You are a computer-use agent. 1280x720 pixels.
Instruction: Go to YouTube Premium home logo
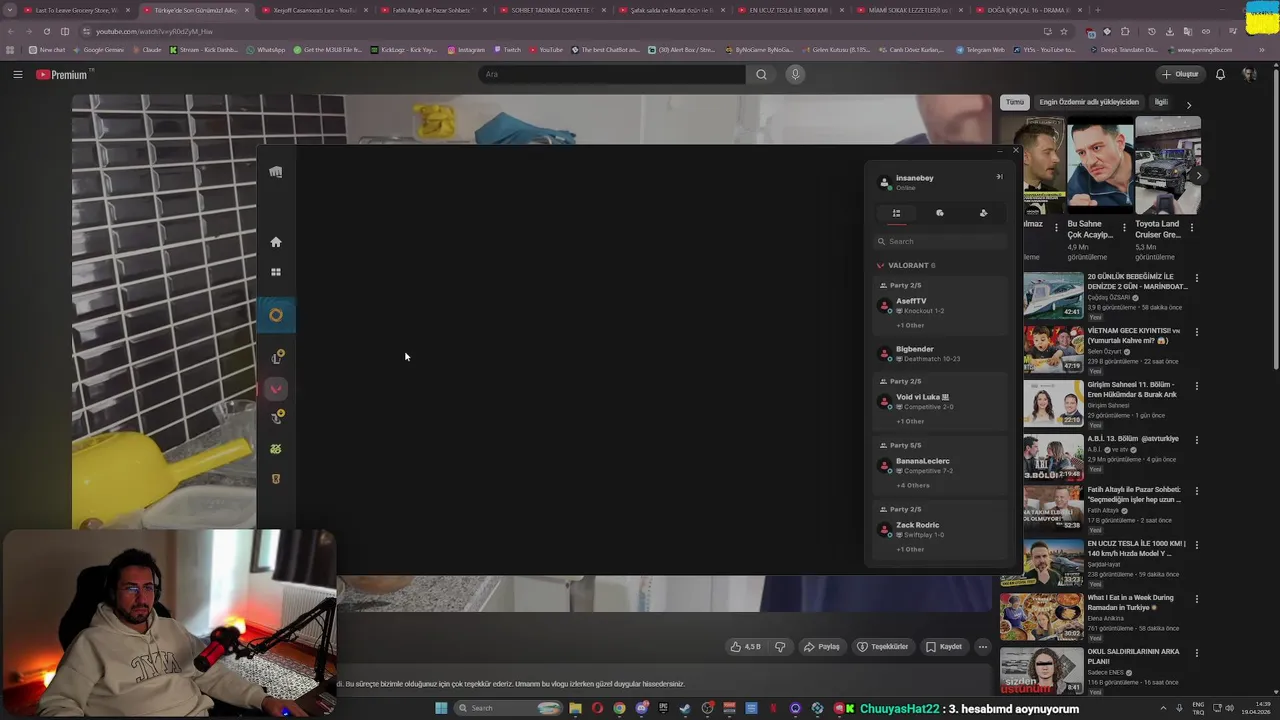[x=62, y=74]
